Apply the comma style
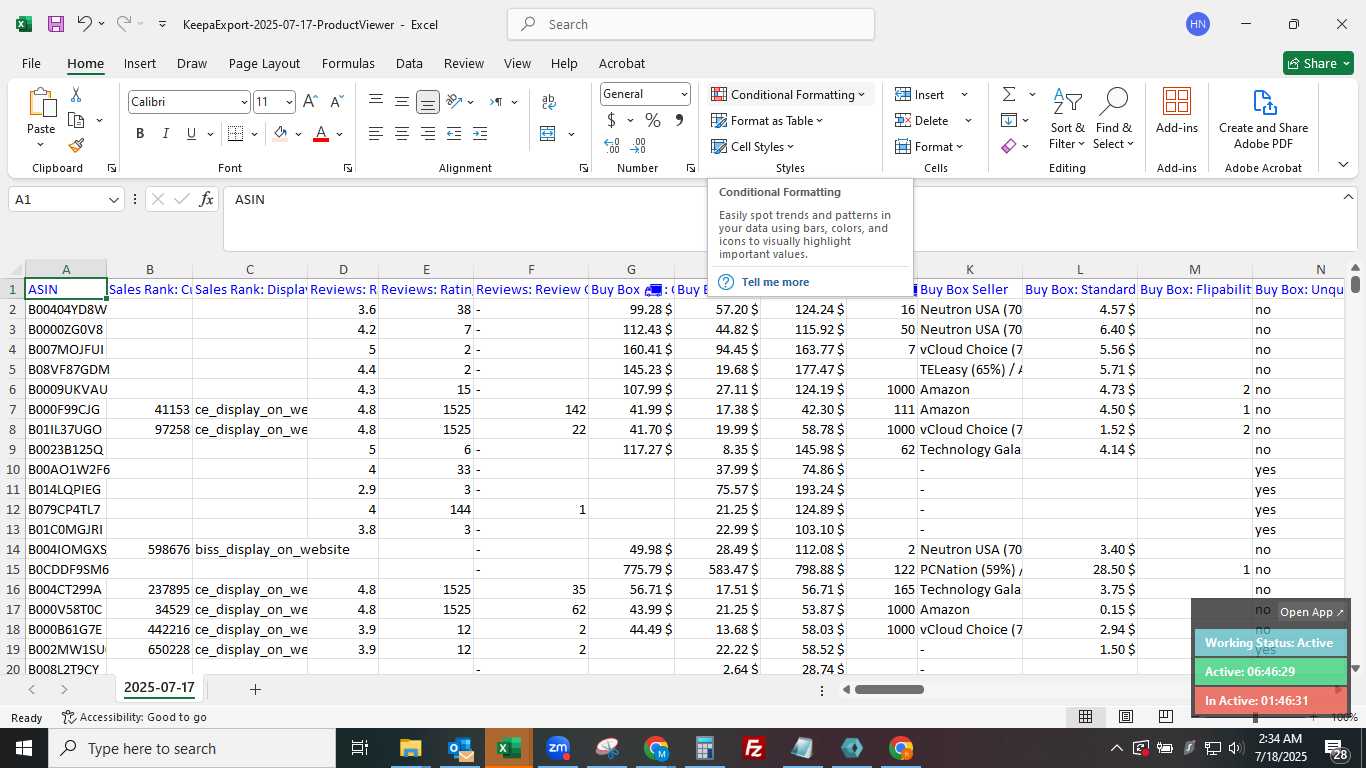 [679, 120]
